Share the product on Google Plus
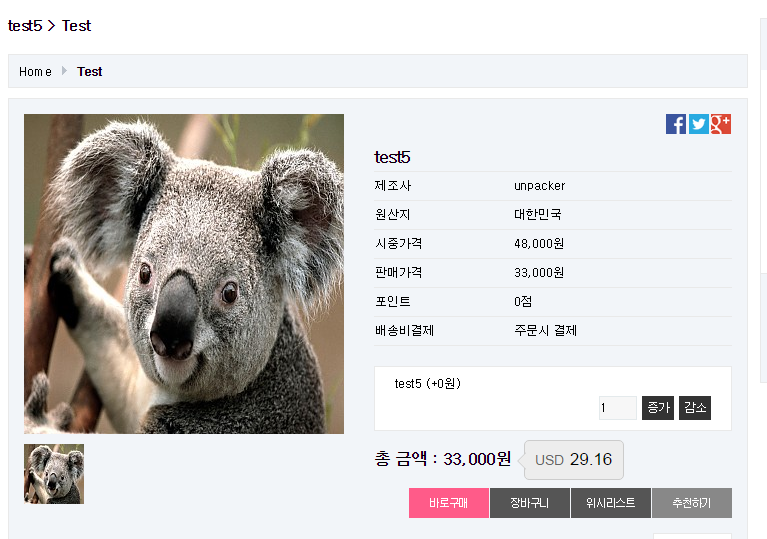The width and height of the screenshot is (767, 539). 720,124
